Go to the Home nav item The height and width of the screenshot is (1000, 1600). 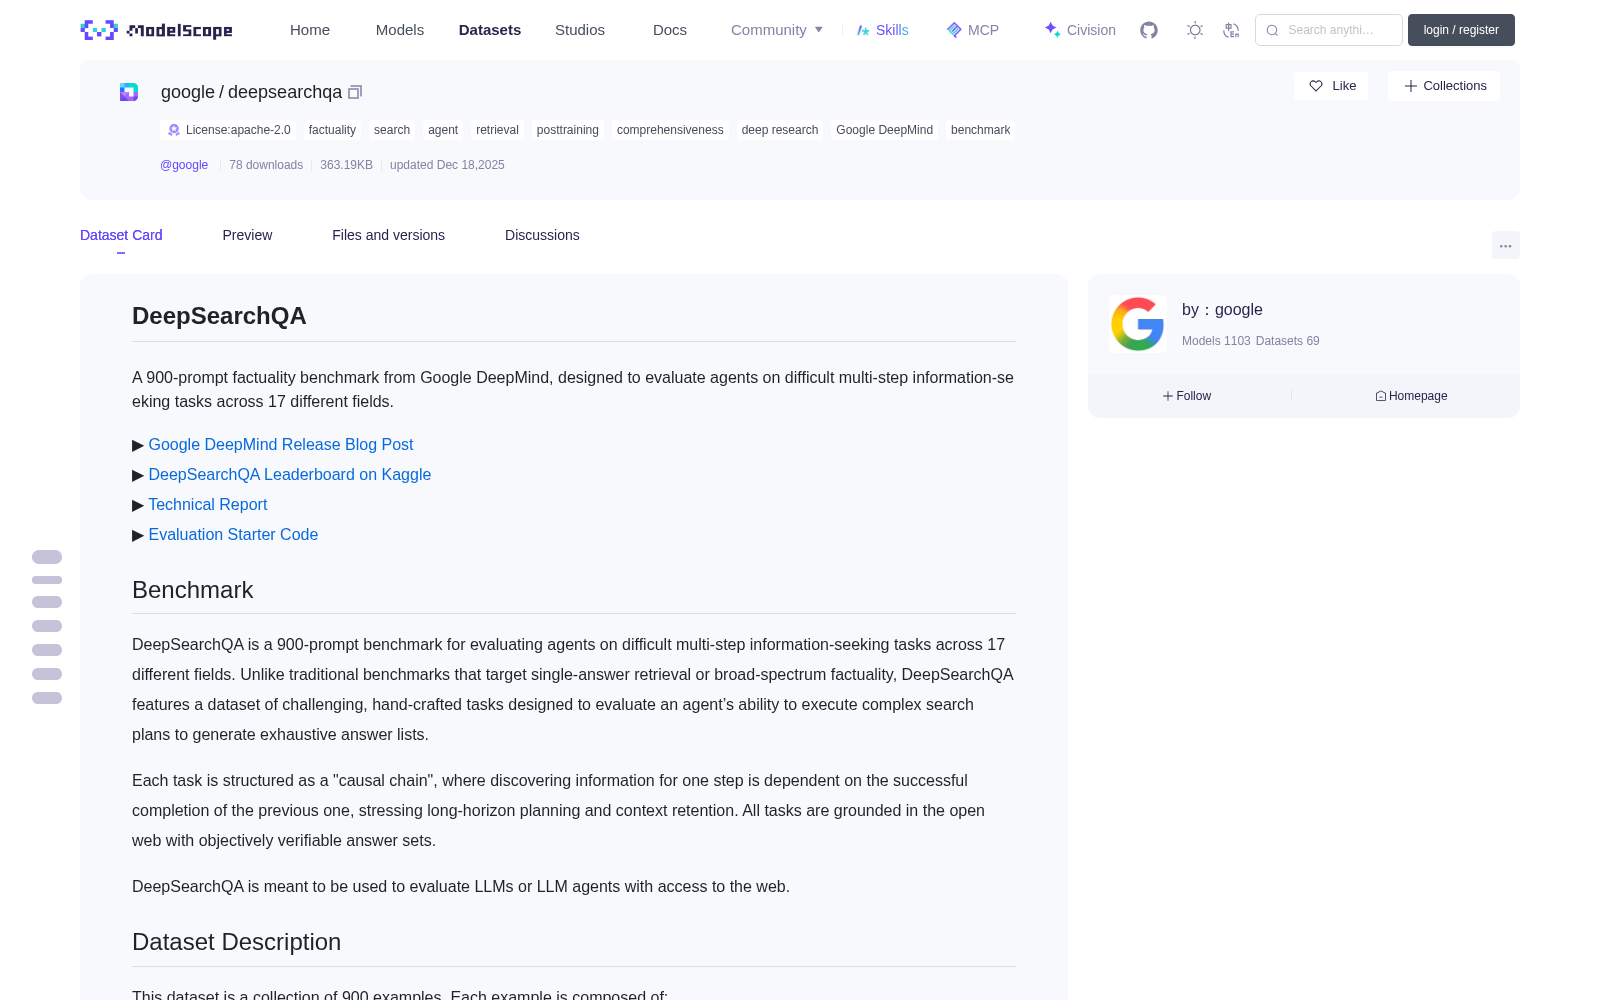coord(310,30)
